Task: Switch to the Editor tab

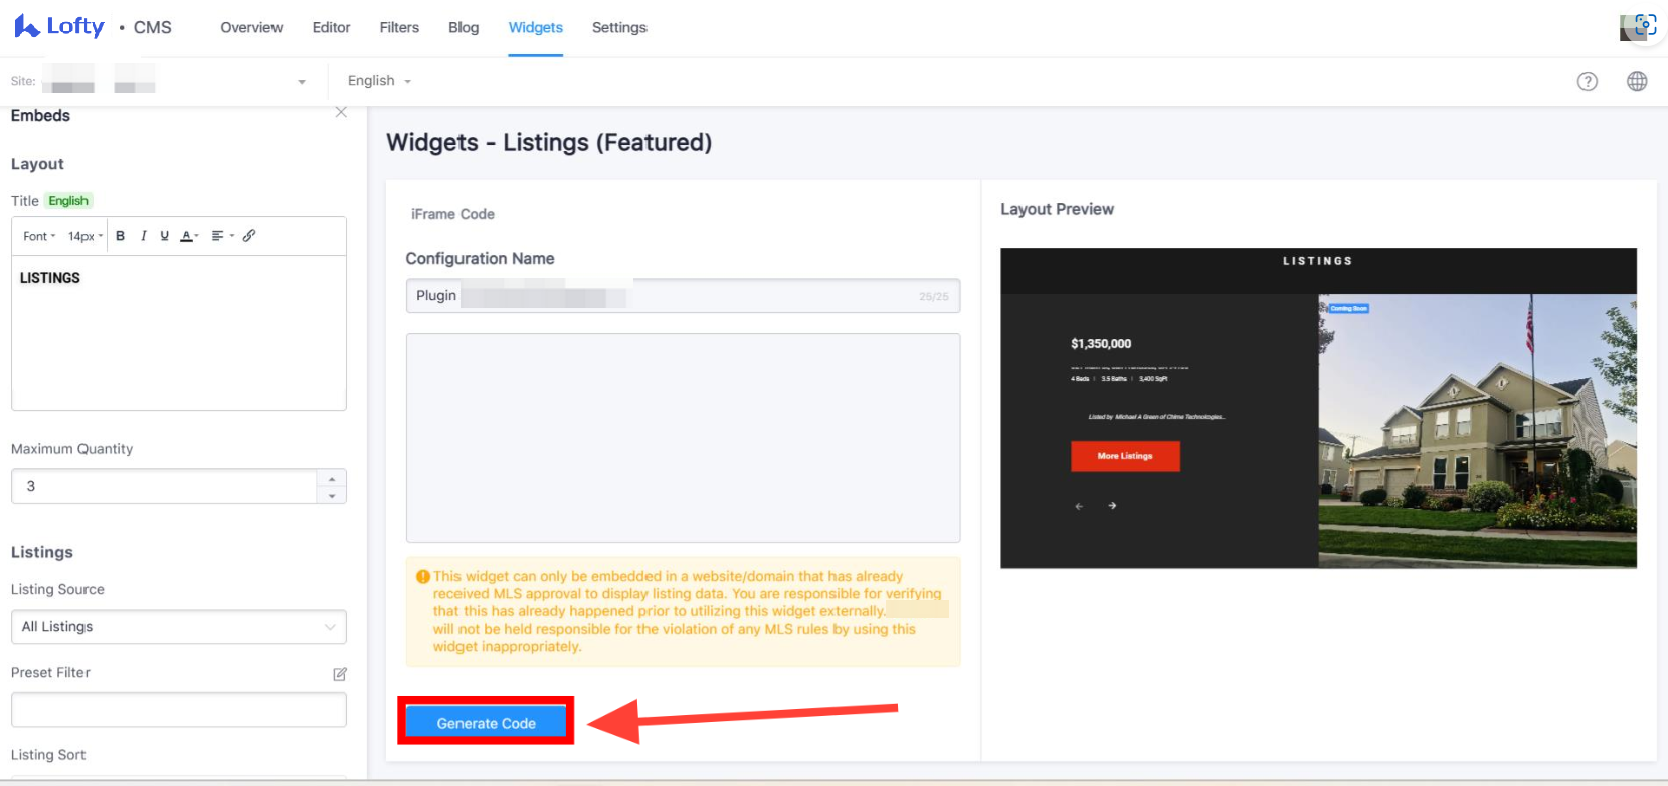Action: pyautogui.click(x=331, y=28)
